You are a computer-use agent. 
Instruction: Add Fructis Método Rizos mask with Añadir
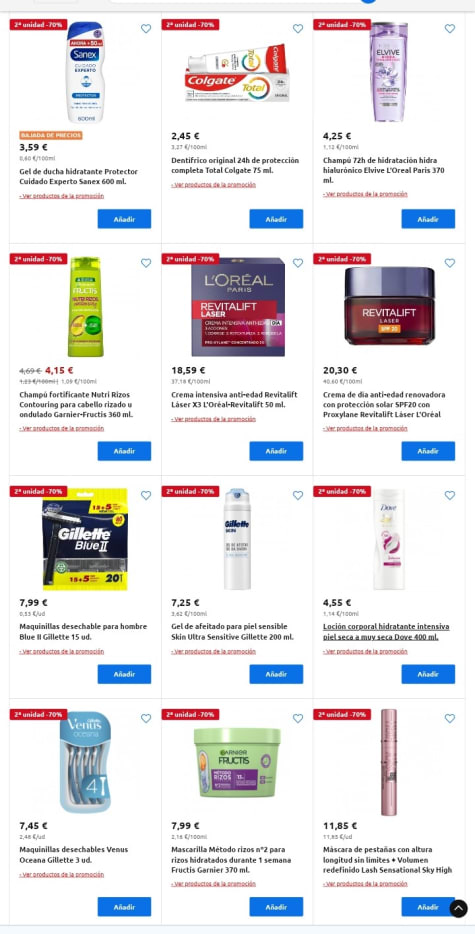coord(276,907)
